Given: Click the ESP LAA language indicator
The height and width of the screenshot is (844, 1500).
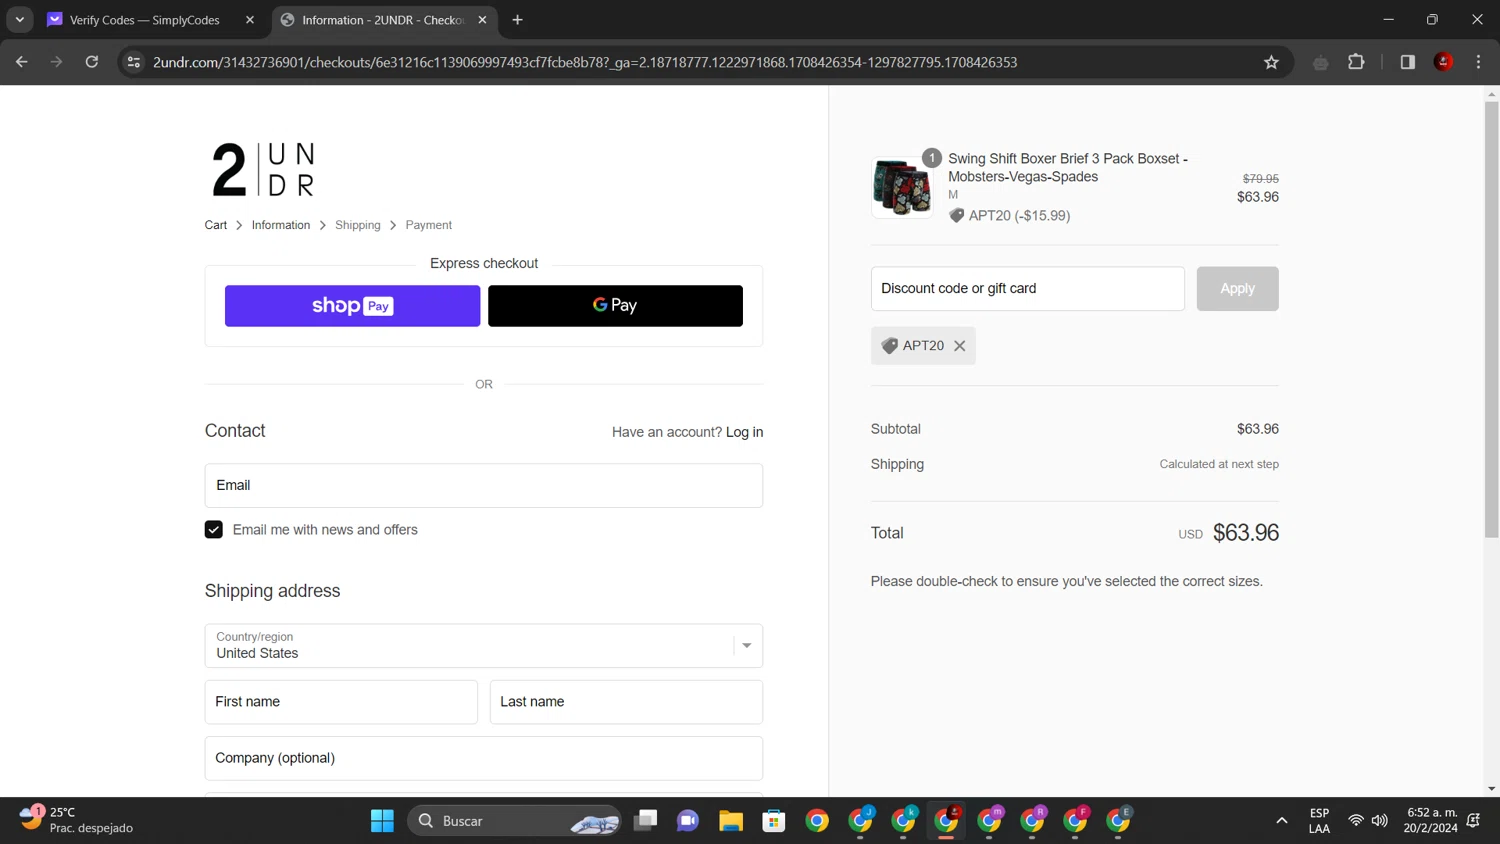Looking at the screenshot, I should point(1319,821).
